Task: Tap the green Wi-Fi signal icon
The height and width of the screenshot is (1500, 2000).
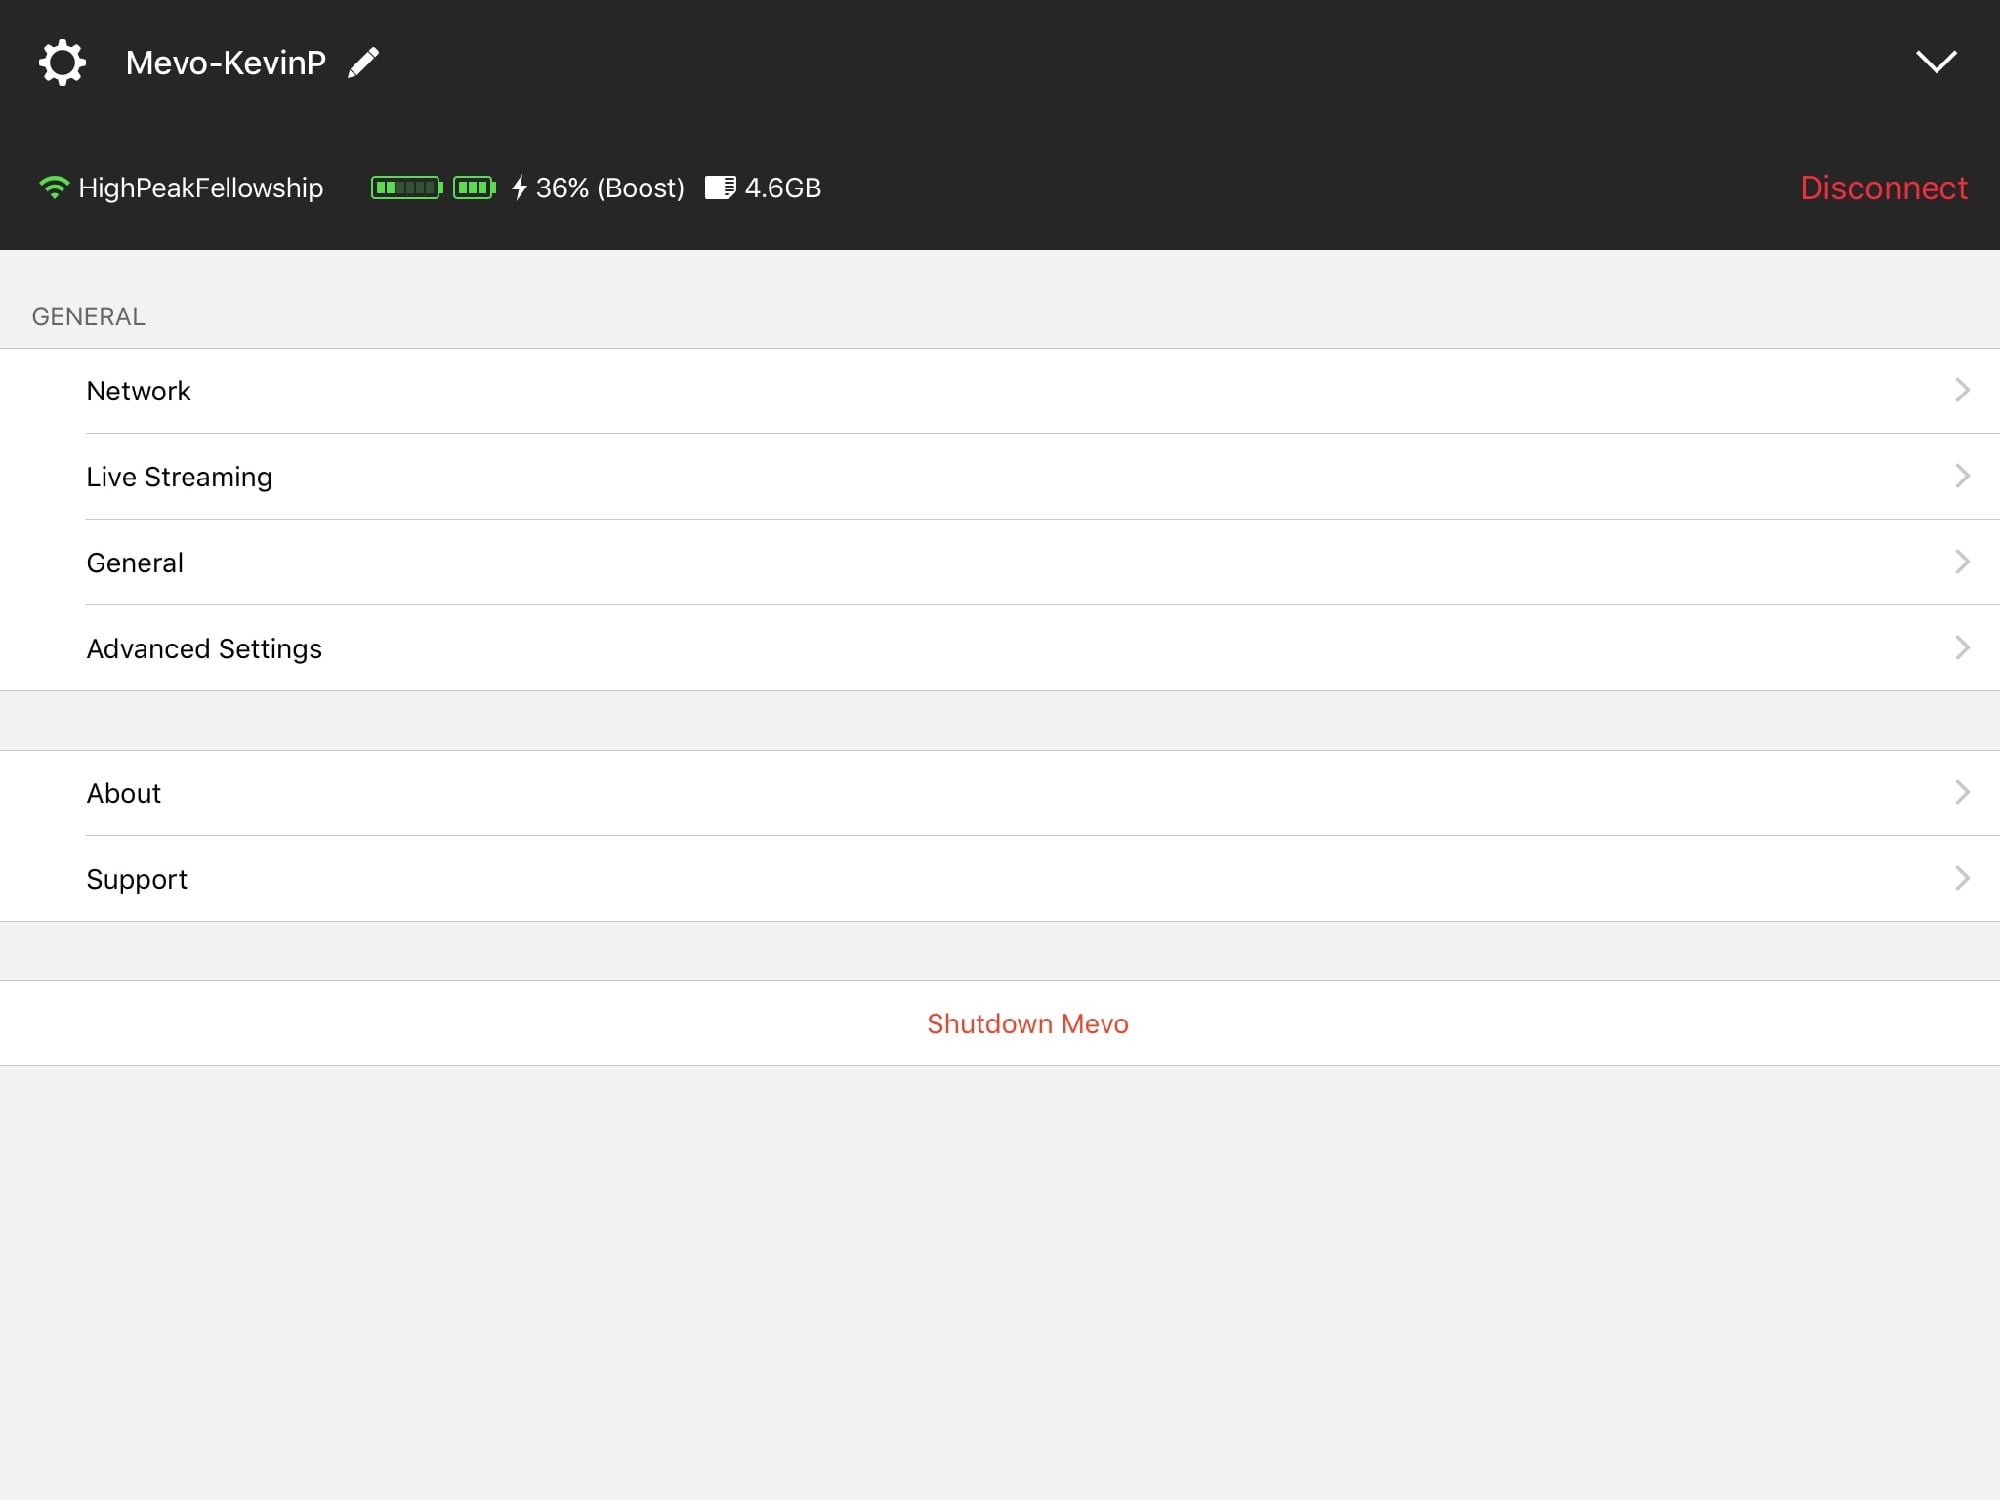Action: coord(53,187)
